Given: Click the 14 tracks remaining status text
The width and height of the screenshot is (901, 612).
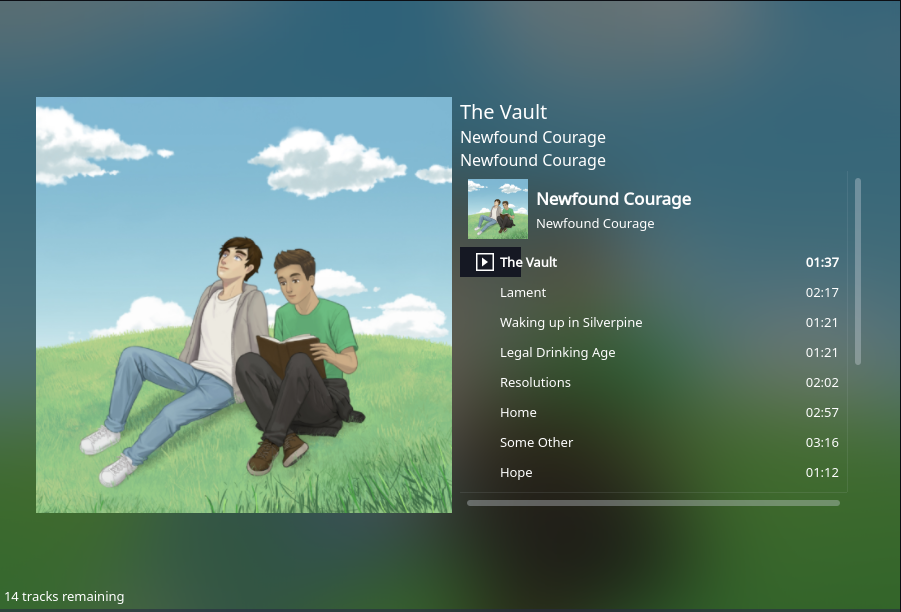Looking at the screenshot, I should click(64, 596).
